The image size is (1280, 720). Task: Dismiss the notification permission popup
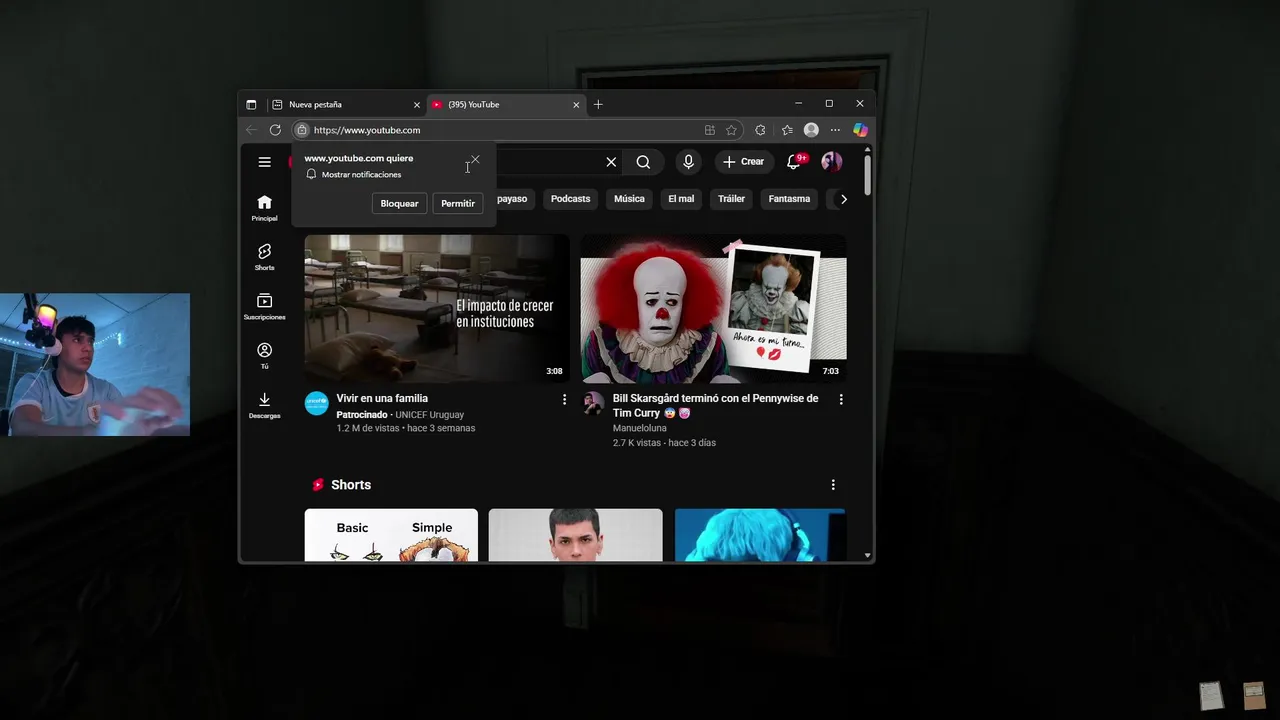pyautogui.click(x=475, y=159)
